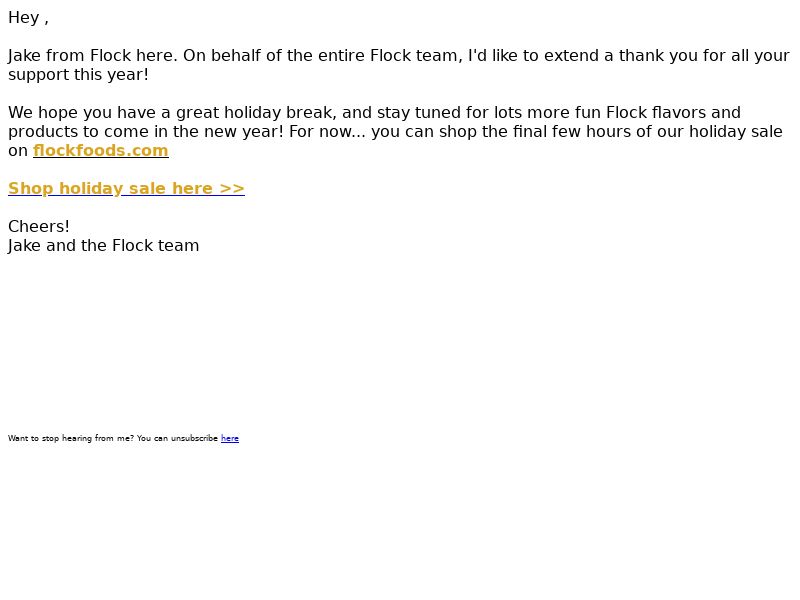Screen dimensions: 800x600
Task: Click 'You can unsubscribe' footer text
Action: pyautogui.click(x=177, y=438)
